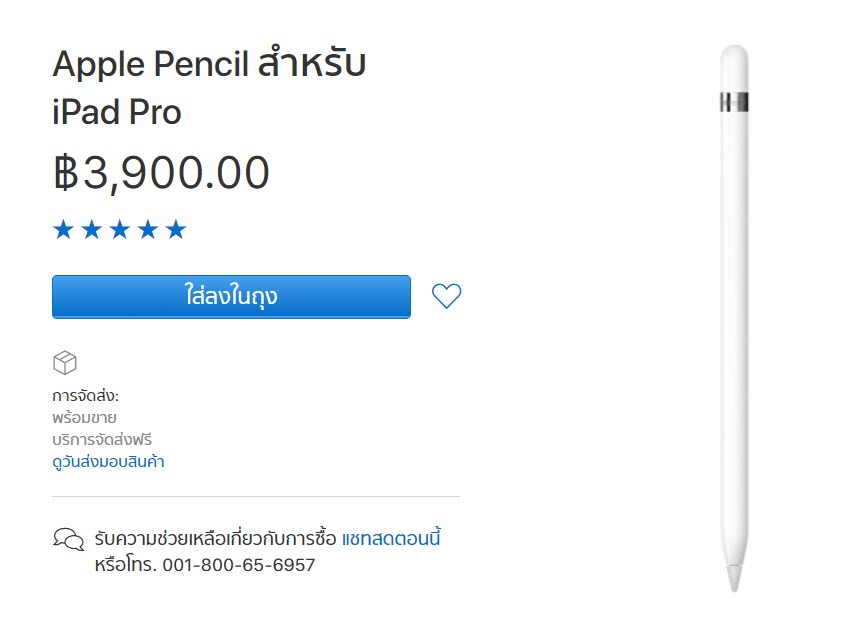Screen dimensions: 856x639
Task: Select the second rating star
Action: (90, 228)
